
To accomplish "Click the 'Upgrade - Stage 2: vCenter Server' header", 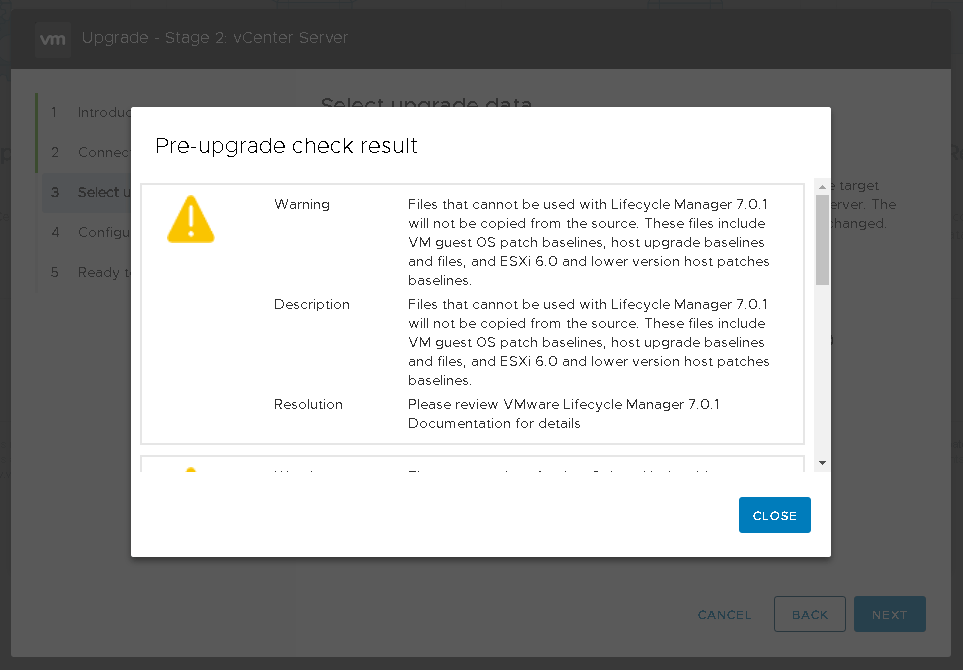I will tap(215, 39).
